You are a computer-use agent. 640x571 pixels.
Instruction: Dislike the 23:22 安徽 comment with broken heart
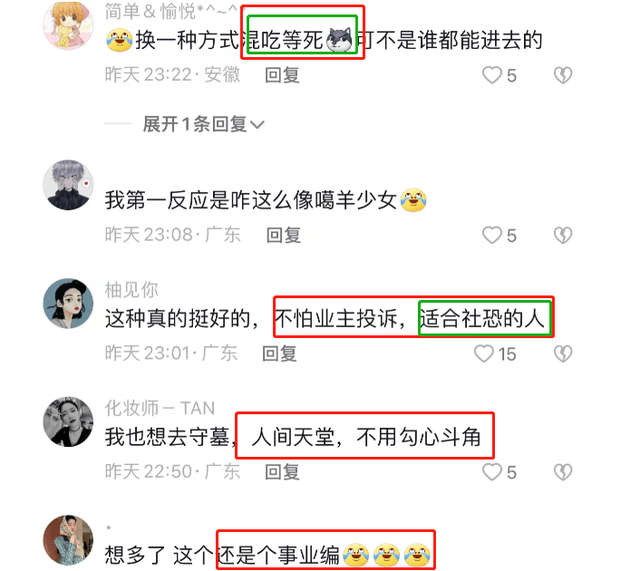pyautogui.click(x=563, y=75)
